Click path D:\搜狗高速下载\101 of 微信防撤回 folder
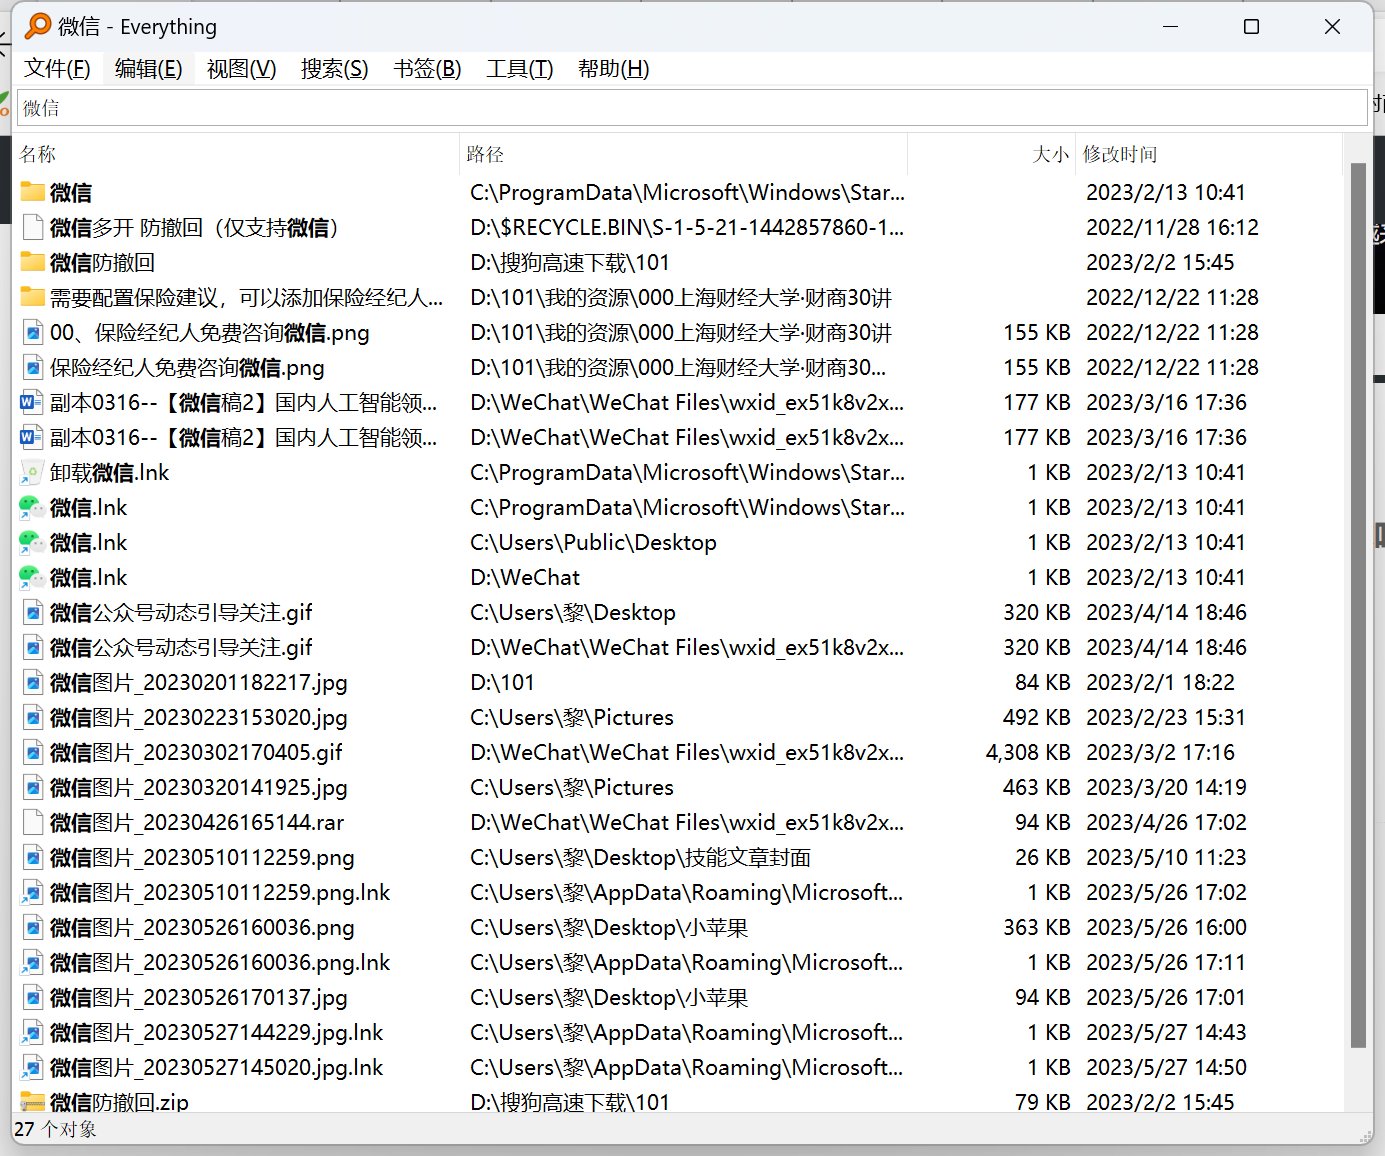1385x1156 pixels. tap(570, 262)
